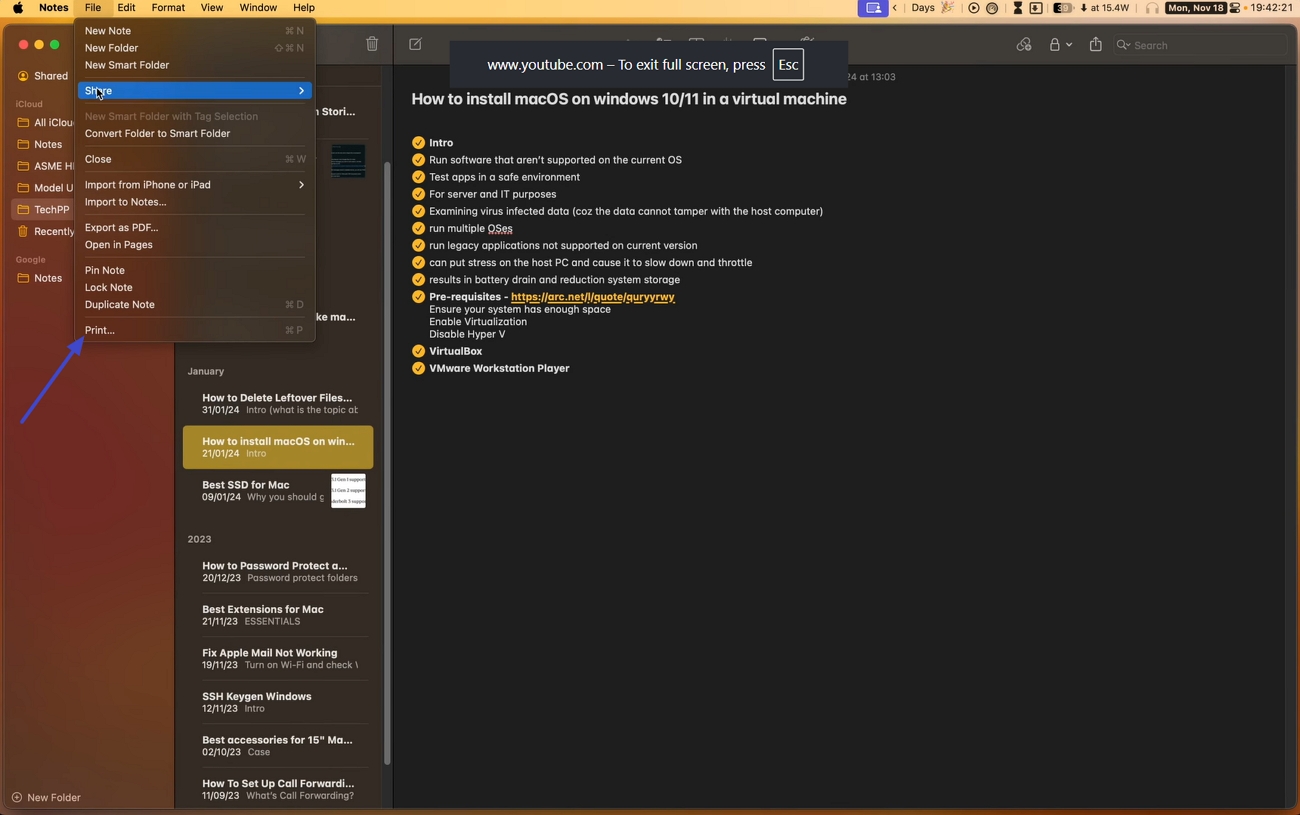Open the lock note dropdown in toolbar
Image resolution: width=1300 pixels, height=815 pixels.
tap(1060, 45)
